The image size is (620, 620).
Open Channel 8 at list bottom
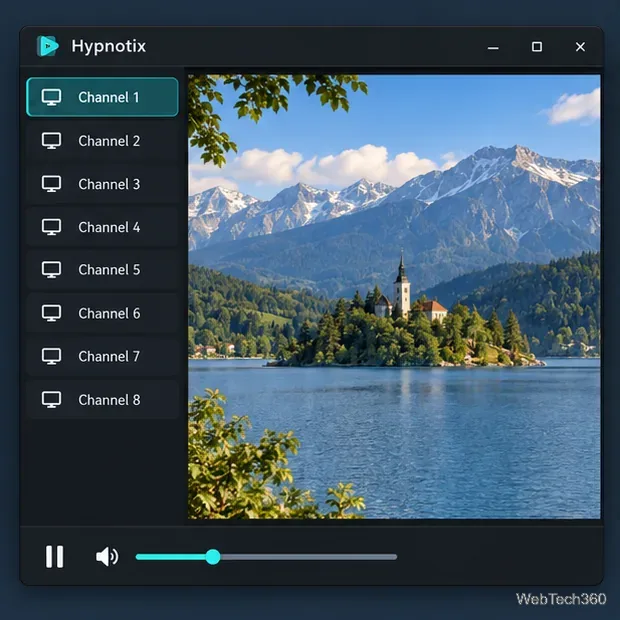coord(102,400)
